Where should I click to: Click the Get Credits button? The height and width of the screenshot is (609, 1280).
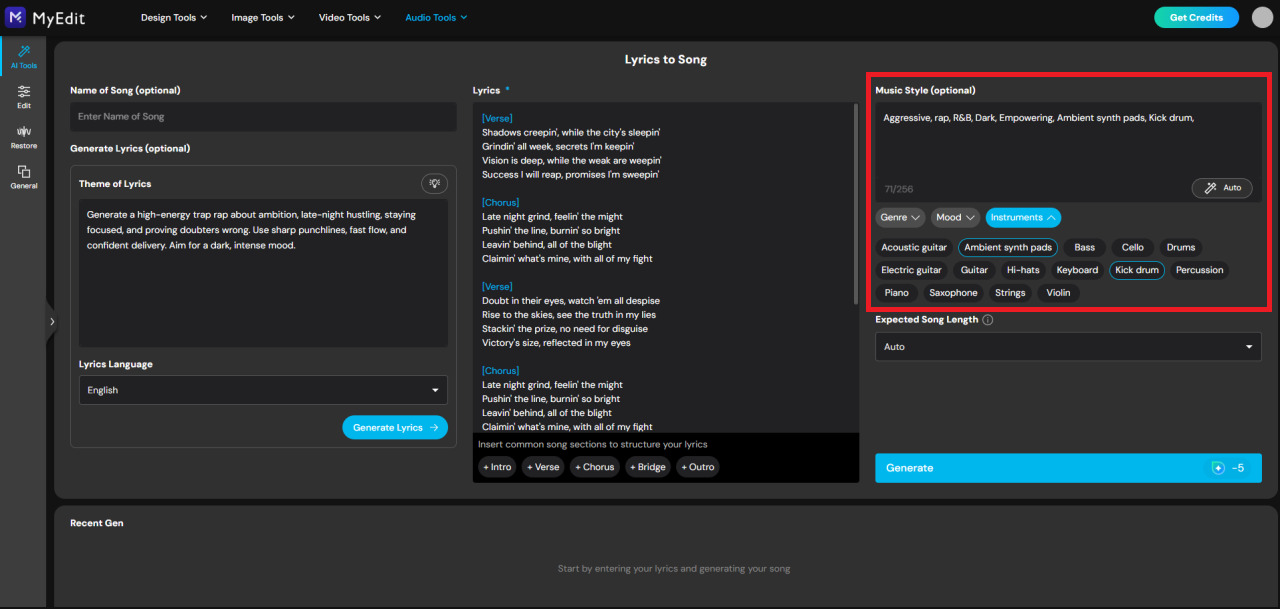[x=1196, y=17]
